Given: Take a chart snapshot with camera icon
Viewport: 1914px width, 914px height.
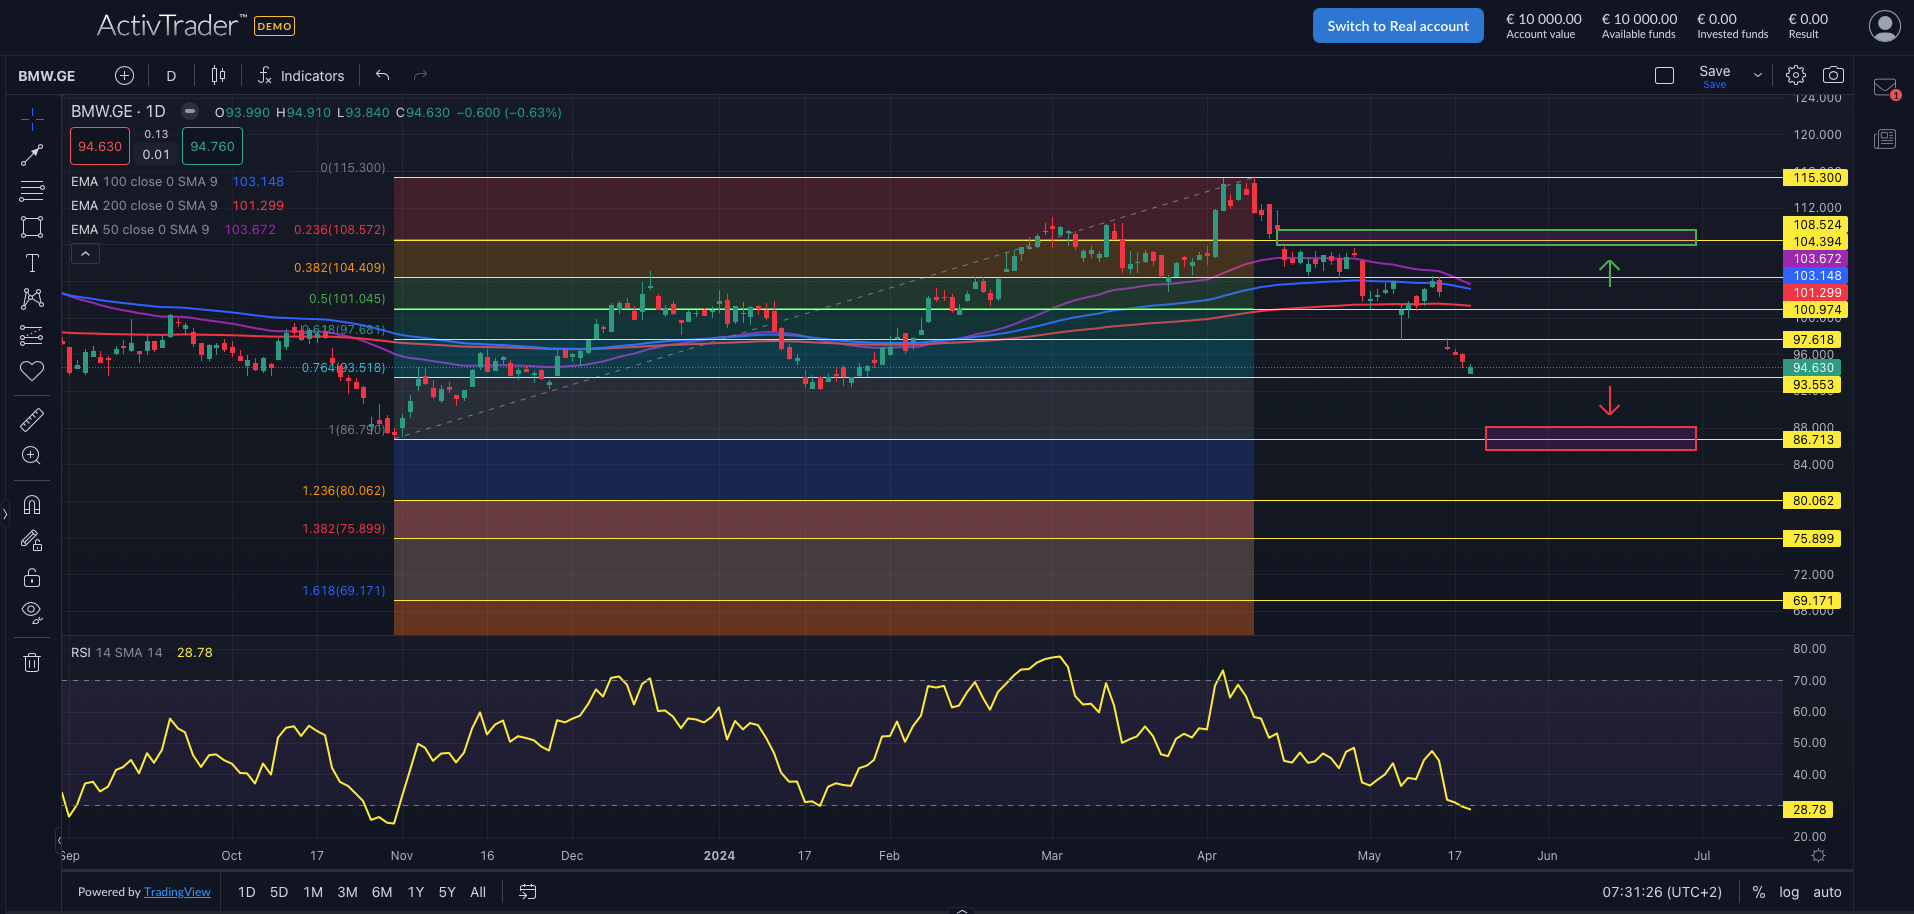Looking at the screenshot, I should pyautogui.click(x=1833, y=75).
